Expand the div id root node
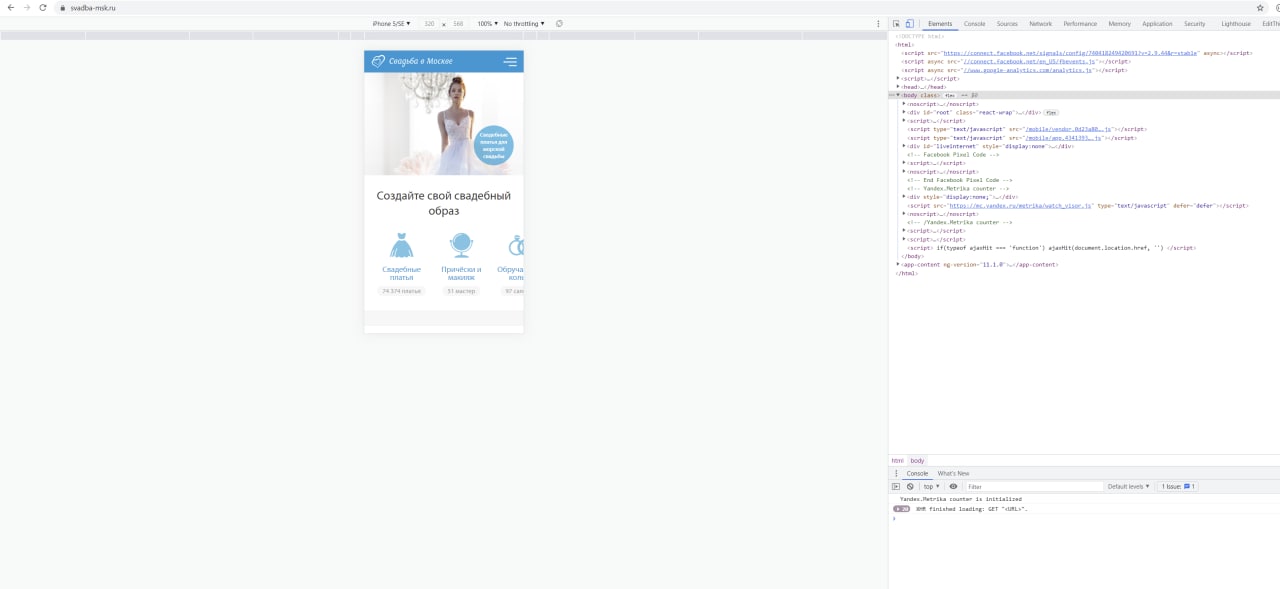The height and width of the screenshot is (589, 1280). [x=904, y=113]
